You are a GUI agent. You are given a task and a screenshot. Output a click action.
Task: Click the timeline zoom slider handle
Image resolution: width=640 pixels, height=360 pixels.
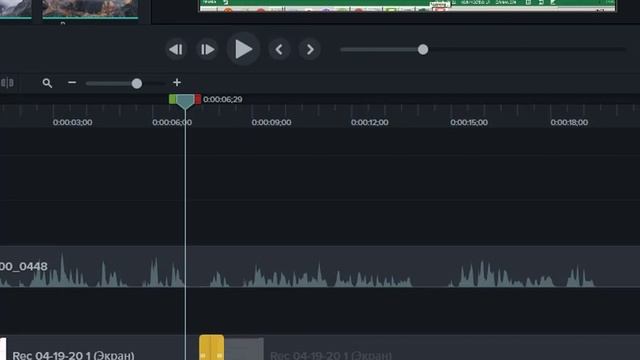[x=137, y=84]
